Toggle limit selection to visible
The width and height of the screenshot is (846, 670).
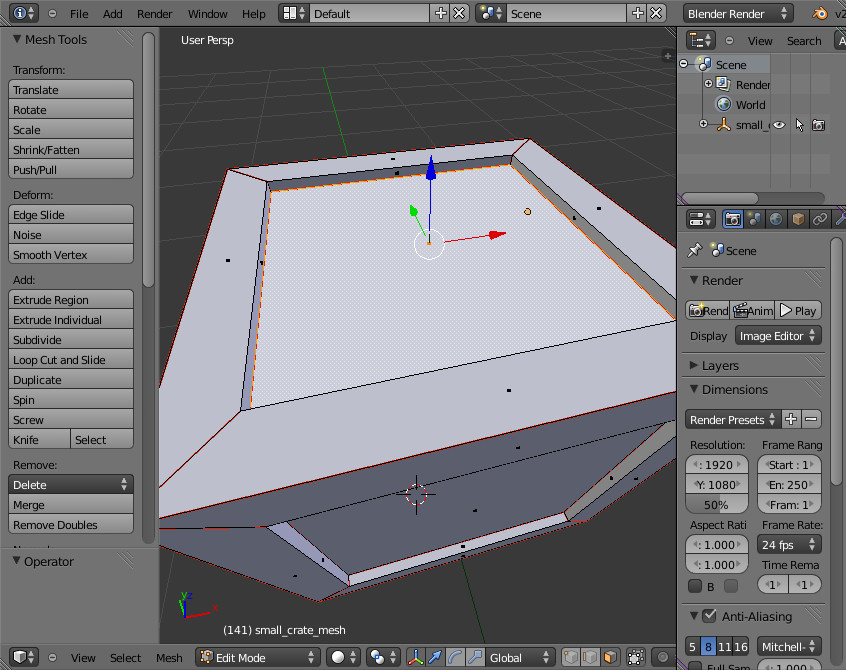click(636, 657)
